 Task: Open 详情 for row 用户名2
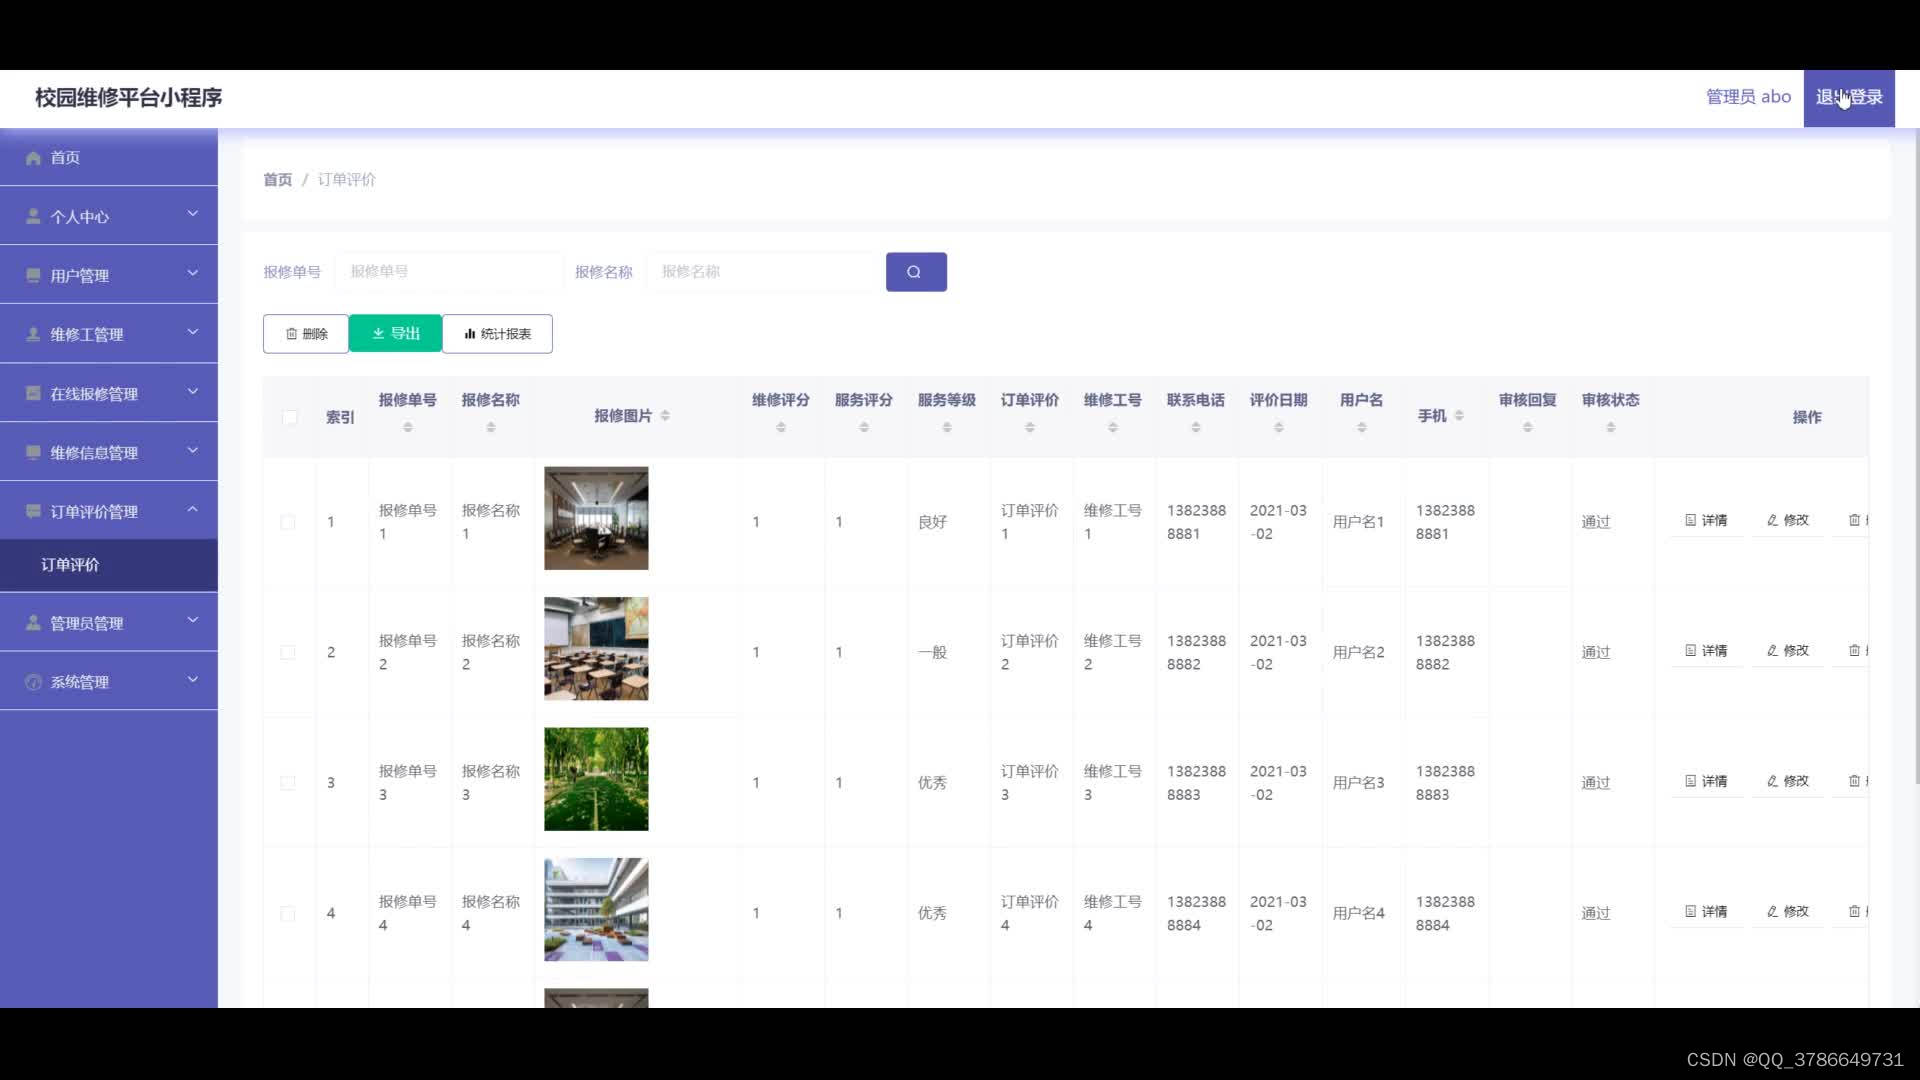coord(1707,650)
